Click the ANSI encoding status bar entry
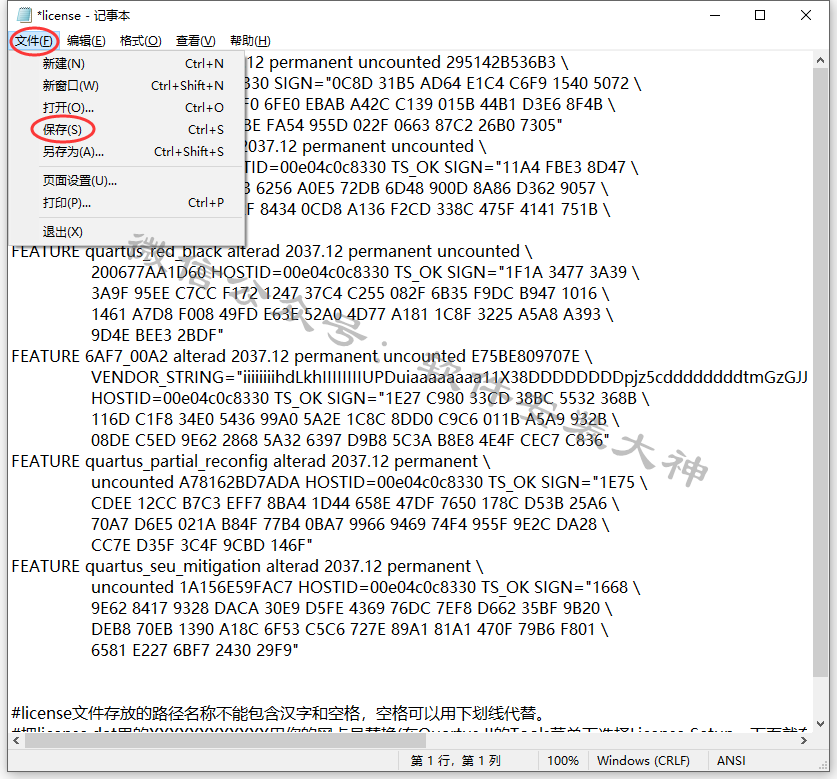 pos(731,761)
